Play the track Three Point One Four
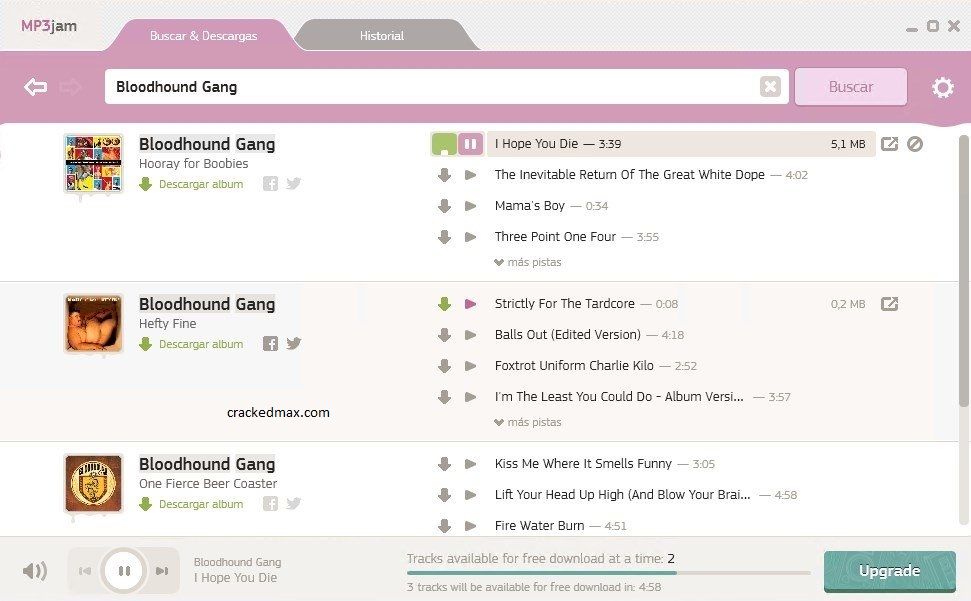The width and height of the screenshot is (971, 601). [471, 237]
